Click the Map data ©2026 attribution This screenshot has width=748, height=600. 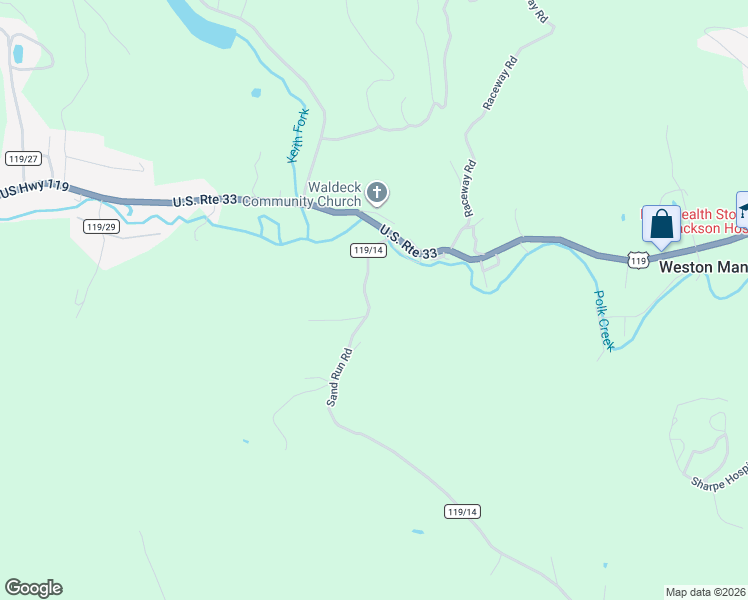[706, 592]
